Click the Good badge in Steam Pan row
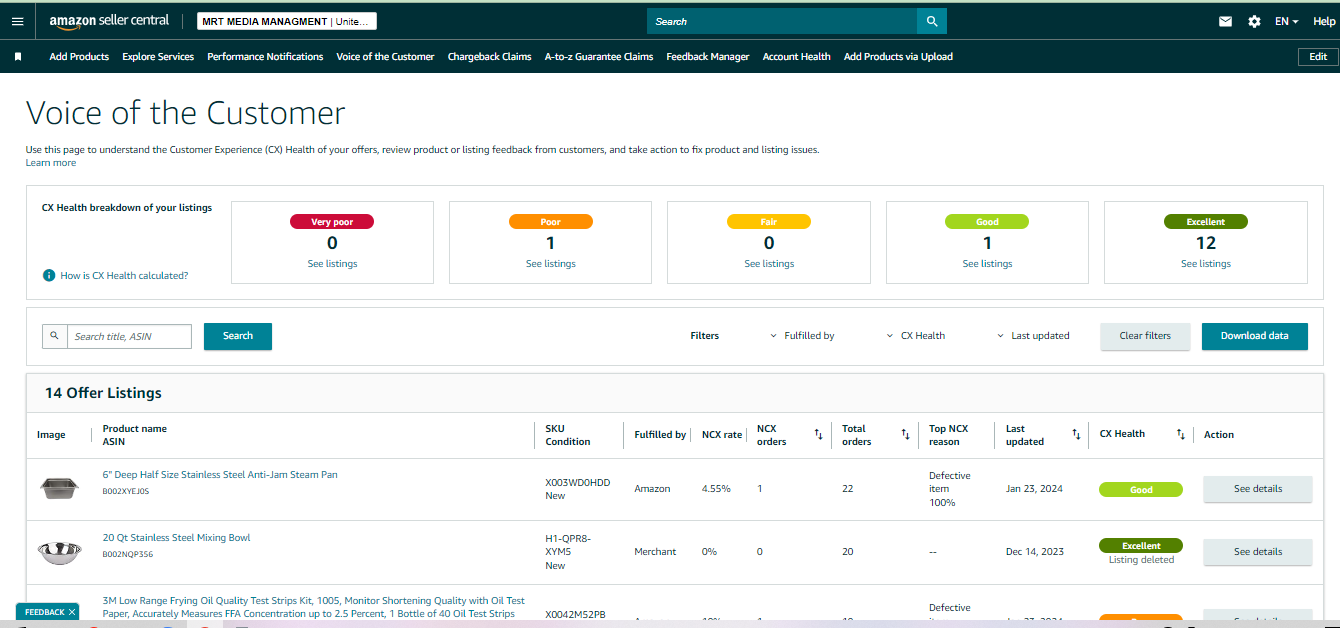Viewport: 1340px width, 628px height. pos(1141,490)
